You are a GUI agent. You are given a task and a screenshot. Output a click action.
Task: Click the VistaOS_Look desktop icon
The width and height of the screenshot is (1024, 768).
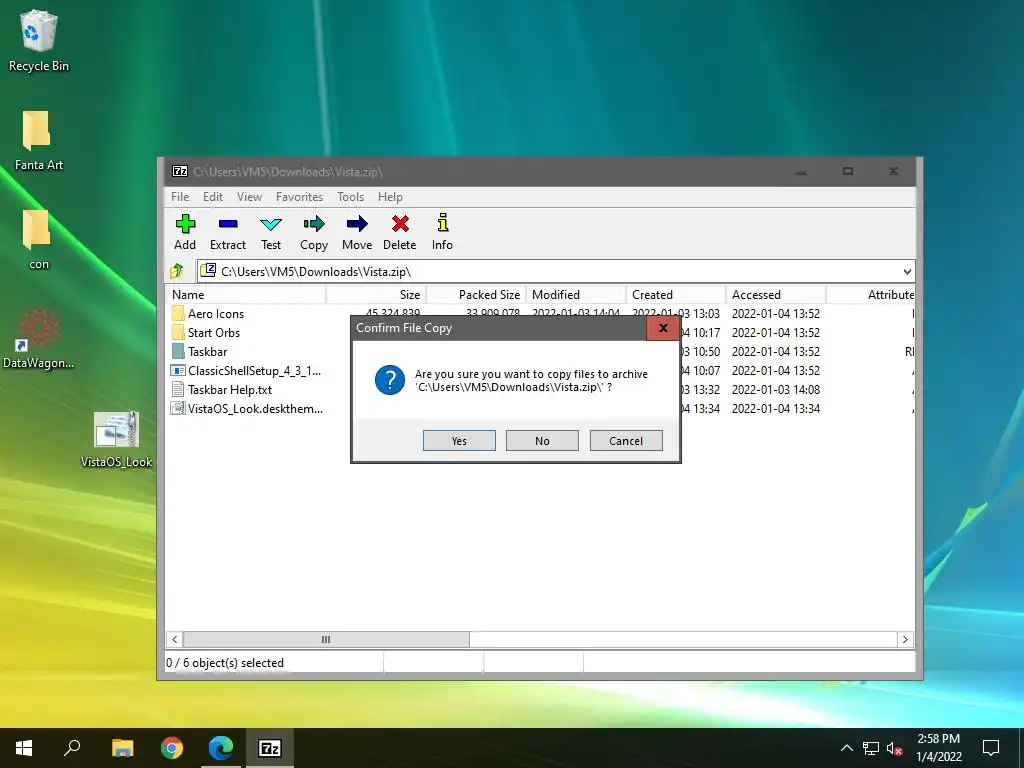click(116, 439)
